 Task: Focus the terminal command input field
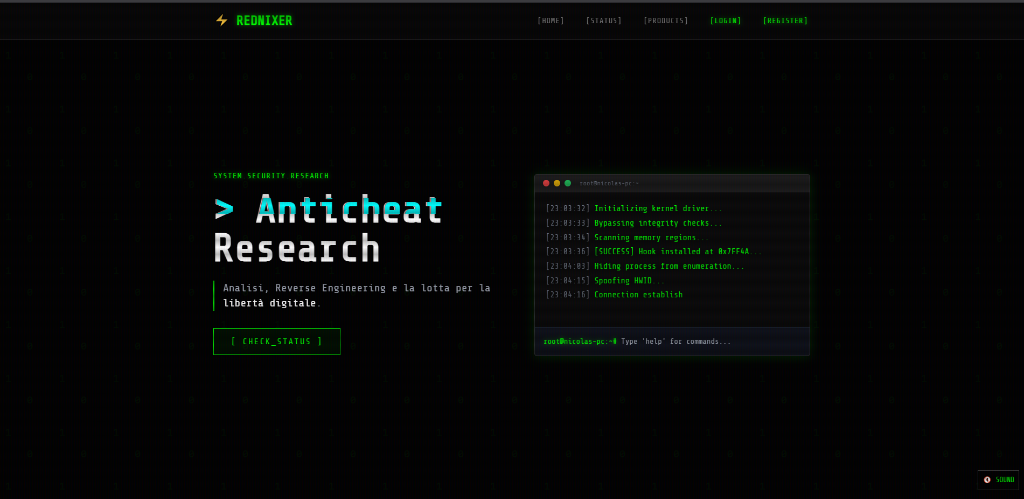(x=712, y=342)
